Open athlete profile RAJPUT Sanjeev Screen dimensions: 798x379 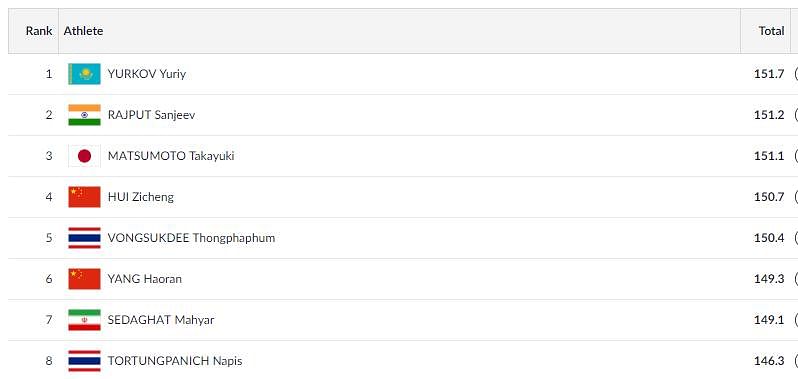[151, 115]
